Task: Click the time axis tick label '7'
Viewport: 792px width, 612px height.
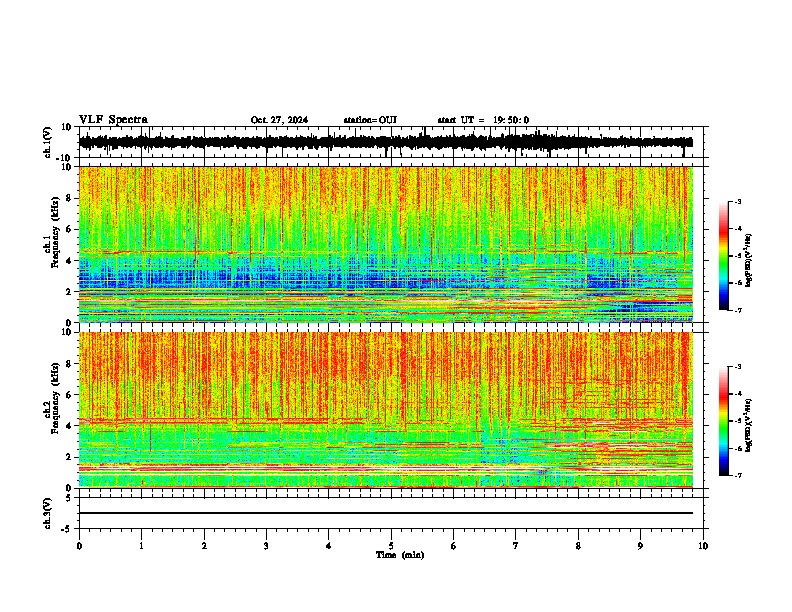Action: [x=516, y=546]
